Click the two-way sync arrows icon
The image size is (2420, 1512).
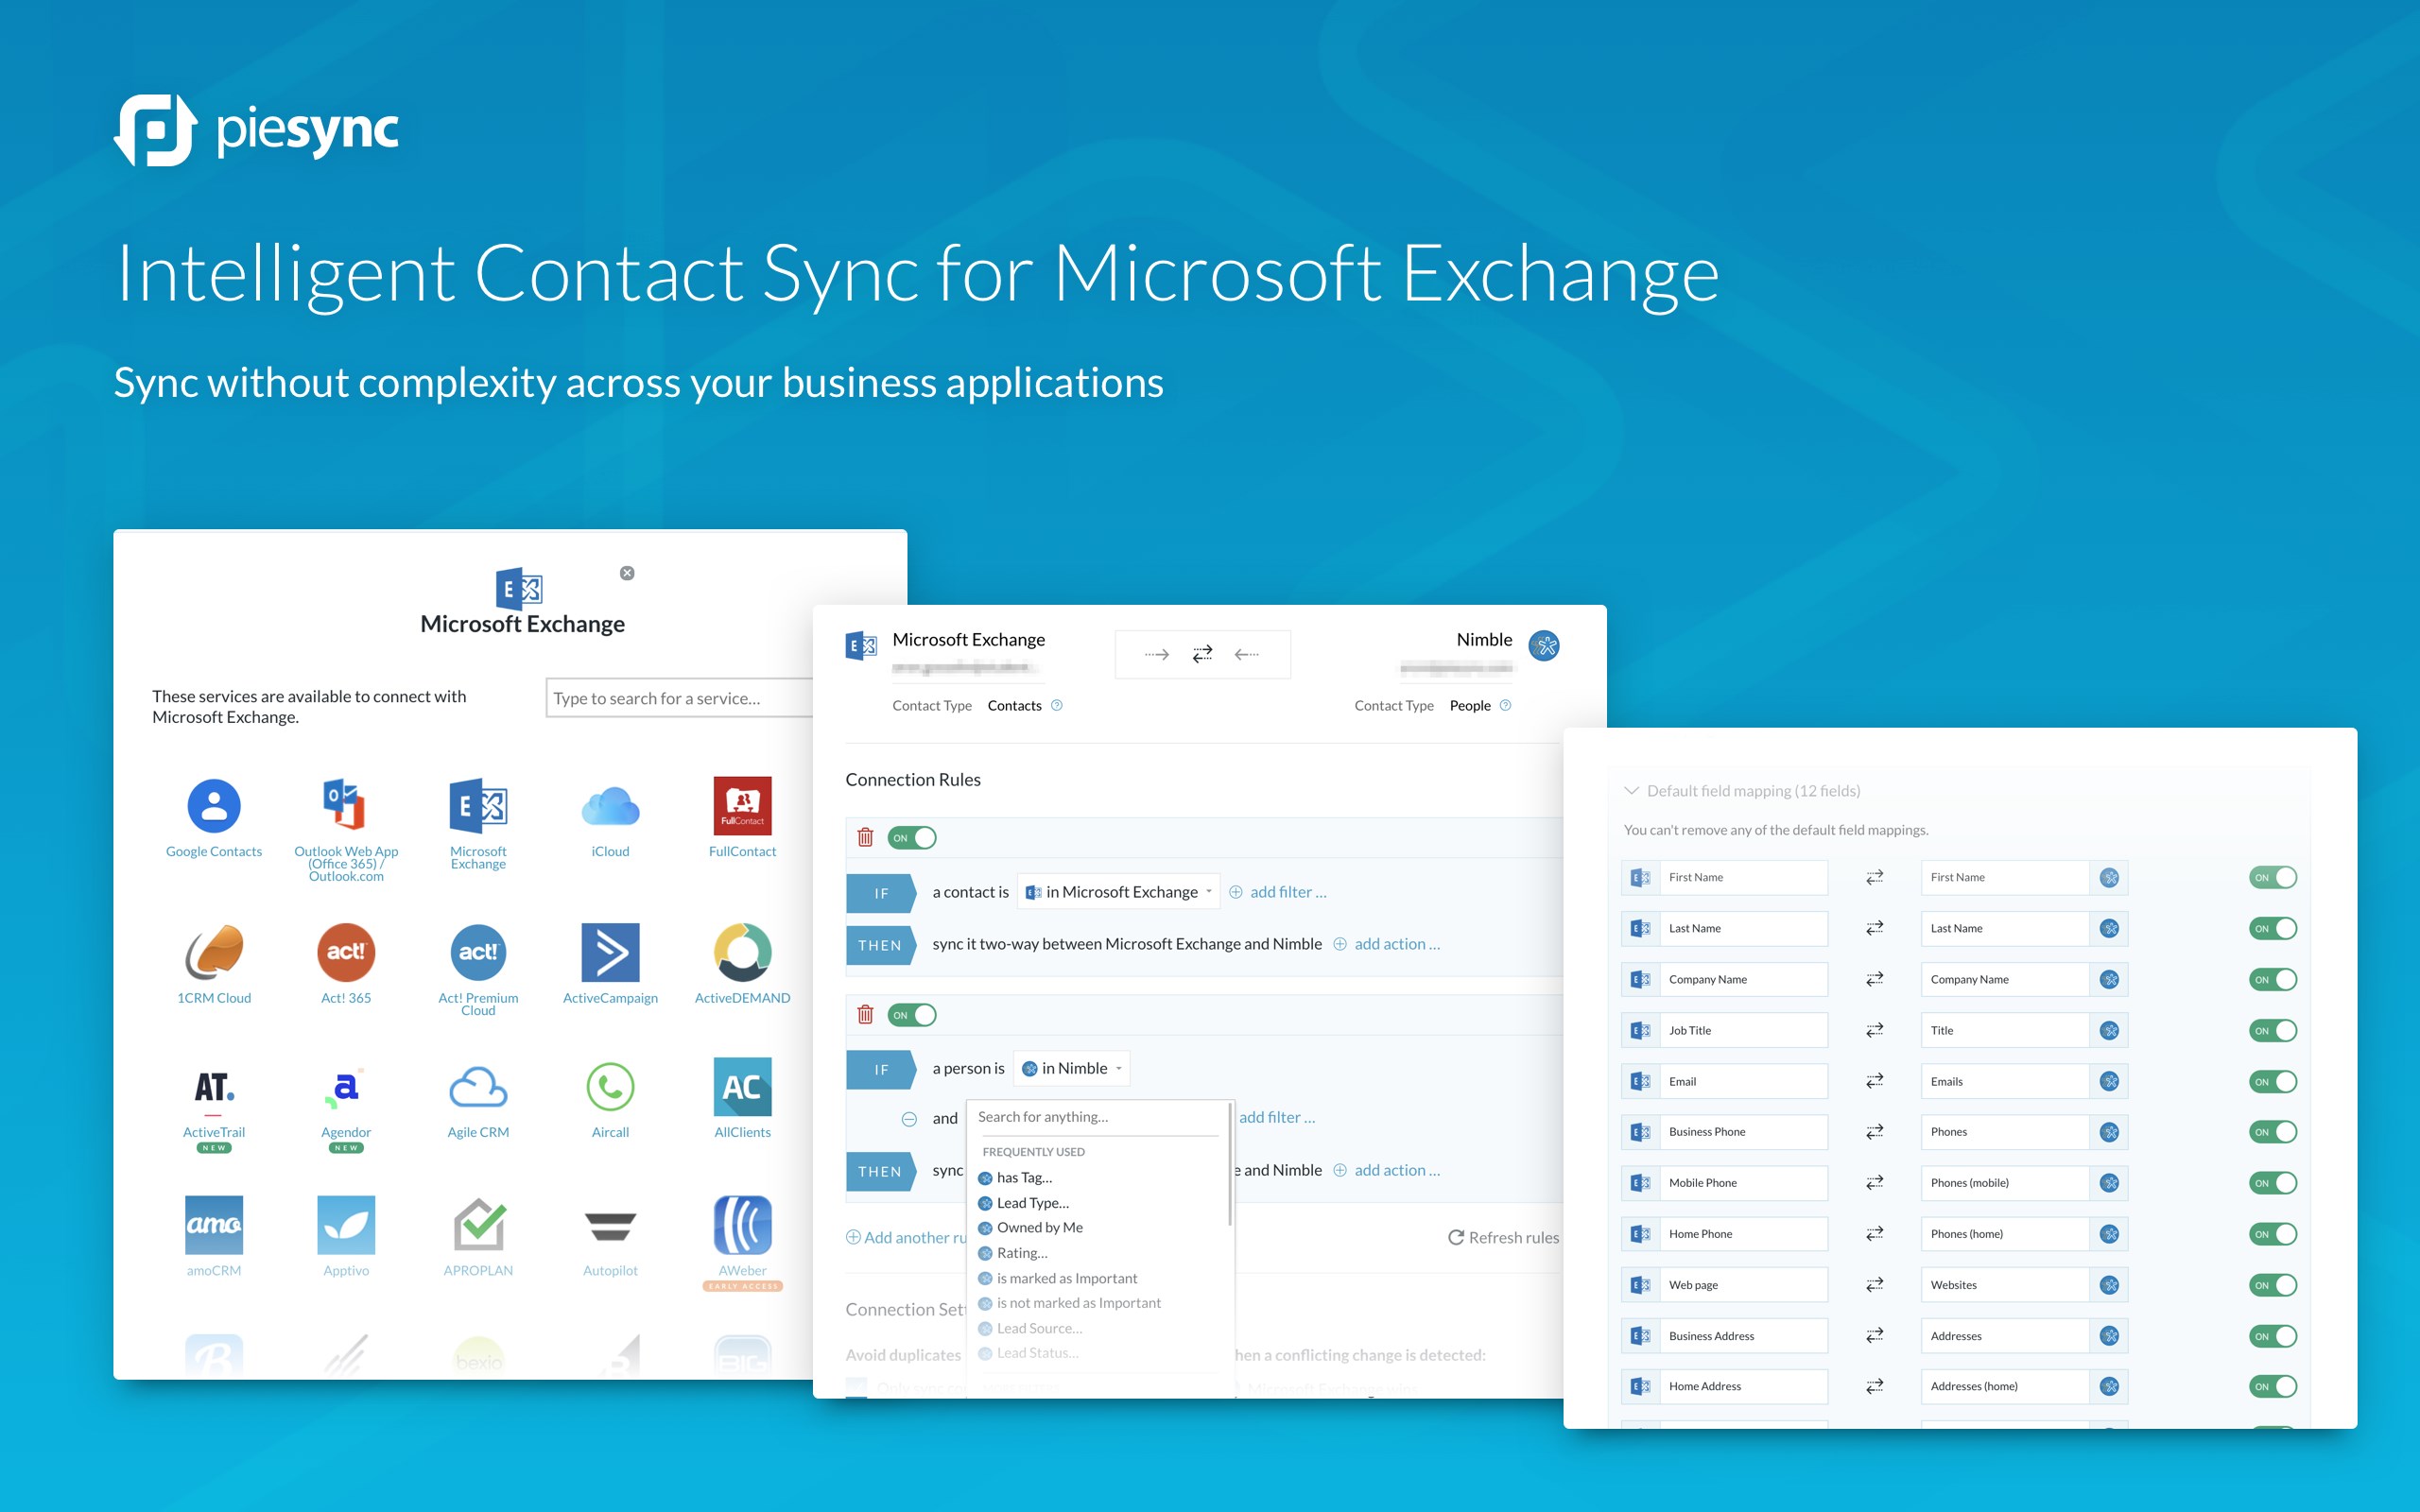coord(1202,654)
